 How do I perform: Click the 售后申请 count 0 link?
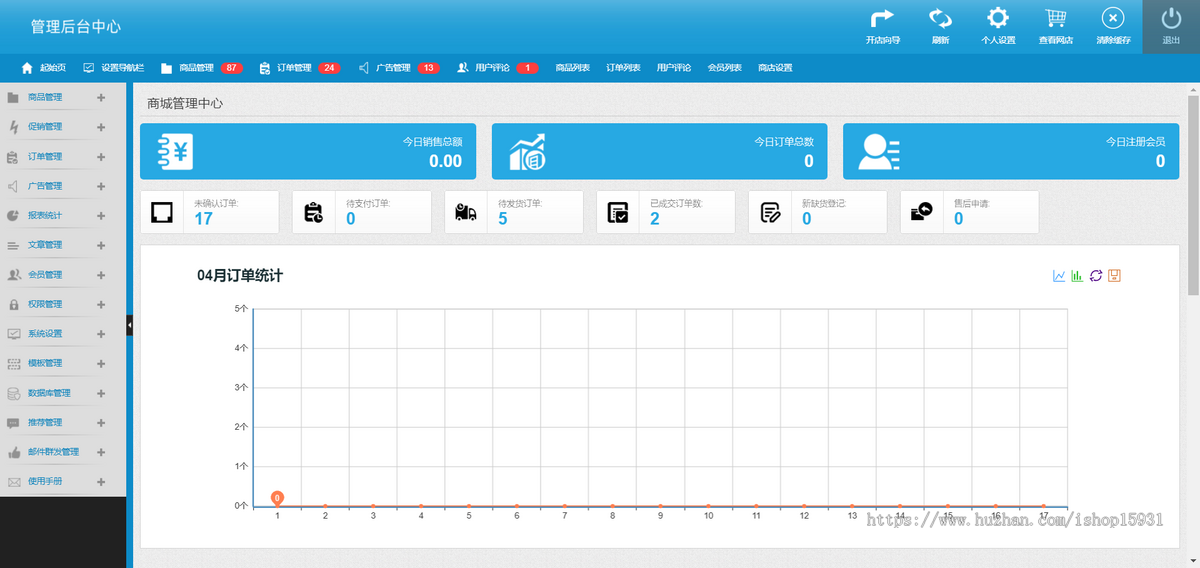pyautogui.click(x=959, y=219)
